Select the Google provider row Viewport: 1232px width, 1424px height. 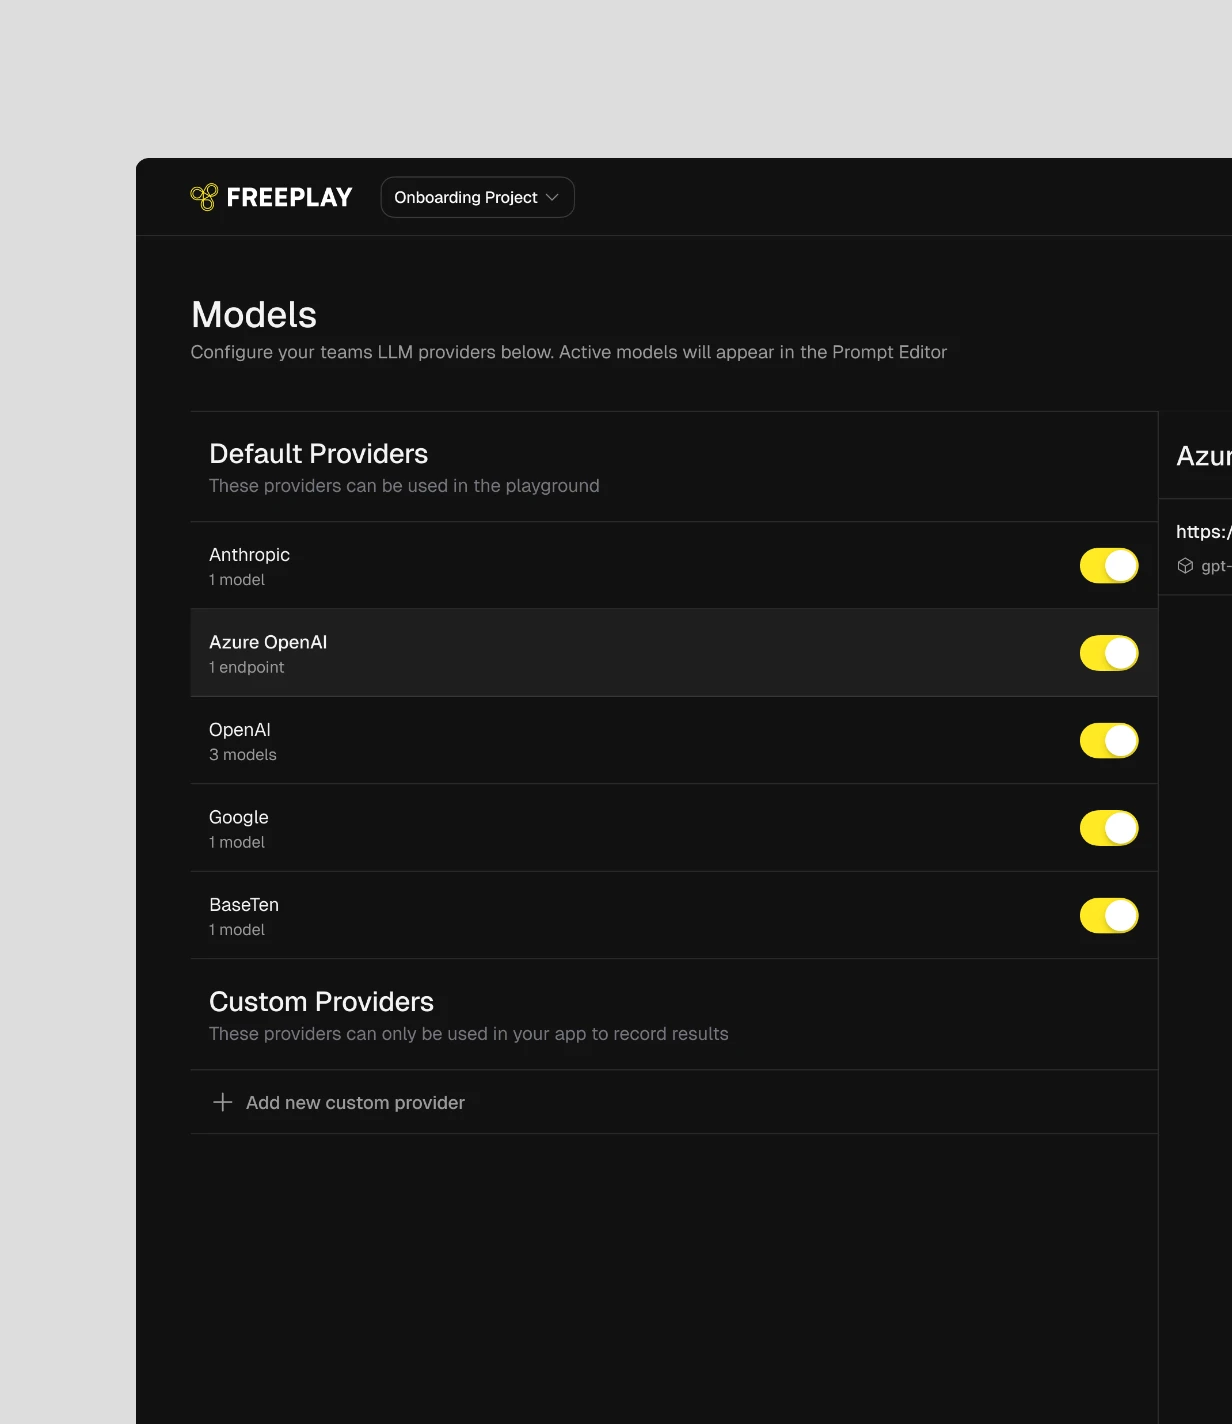[674, 828]
